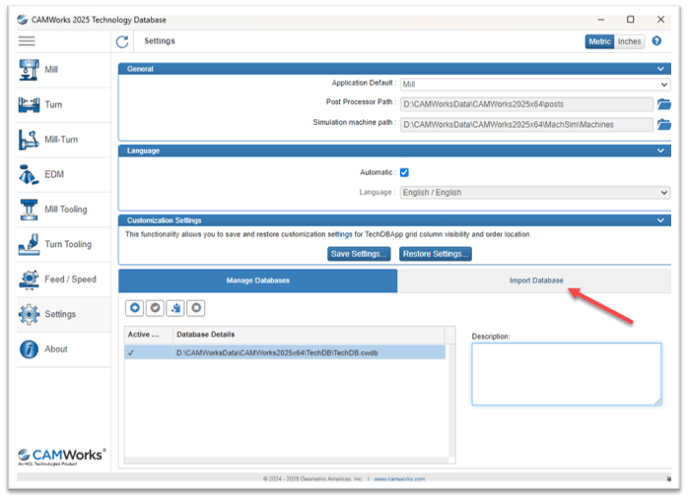
Task: Click in the Description text area
Action: (566, 374)
